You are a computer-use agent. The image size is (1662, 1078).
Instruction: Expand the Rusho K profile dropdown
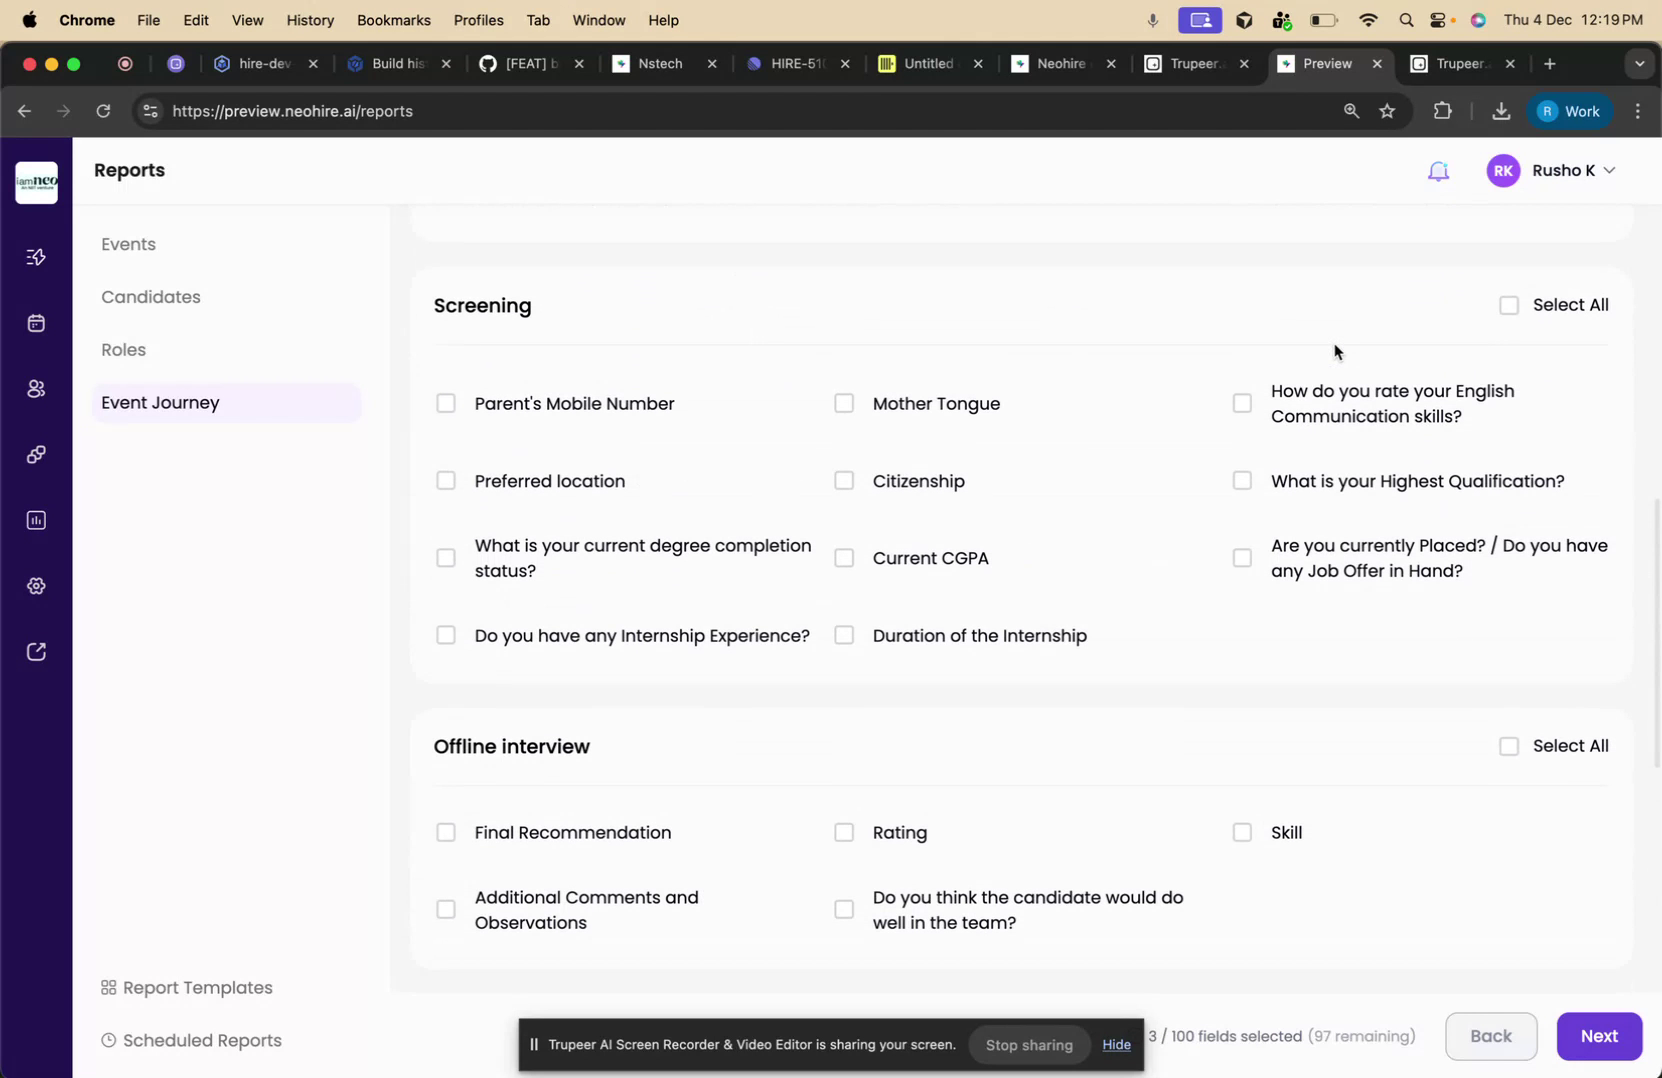coord(1610,170)
